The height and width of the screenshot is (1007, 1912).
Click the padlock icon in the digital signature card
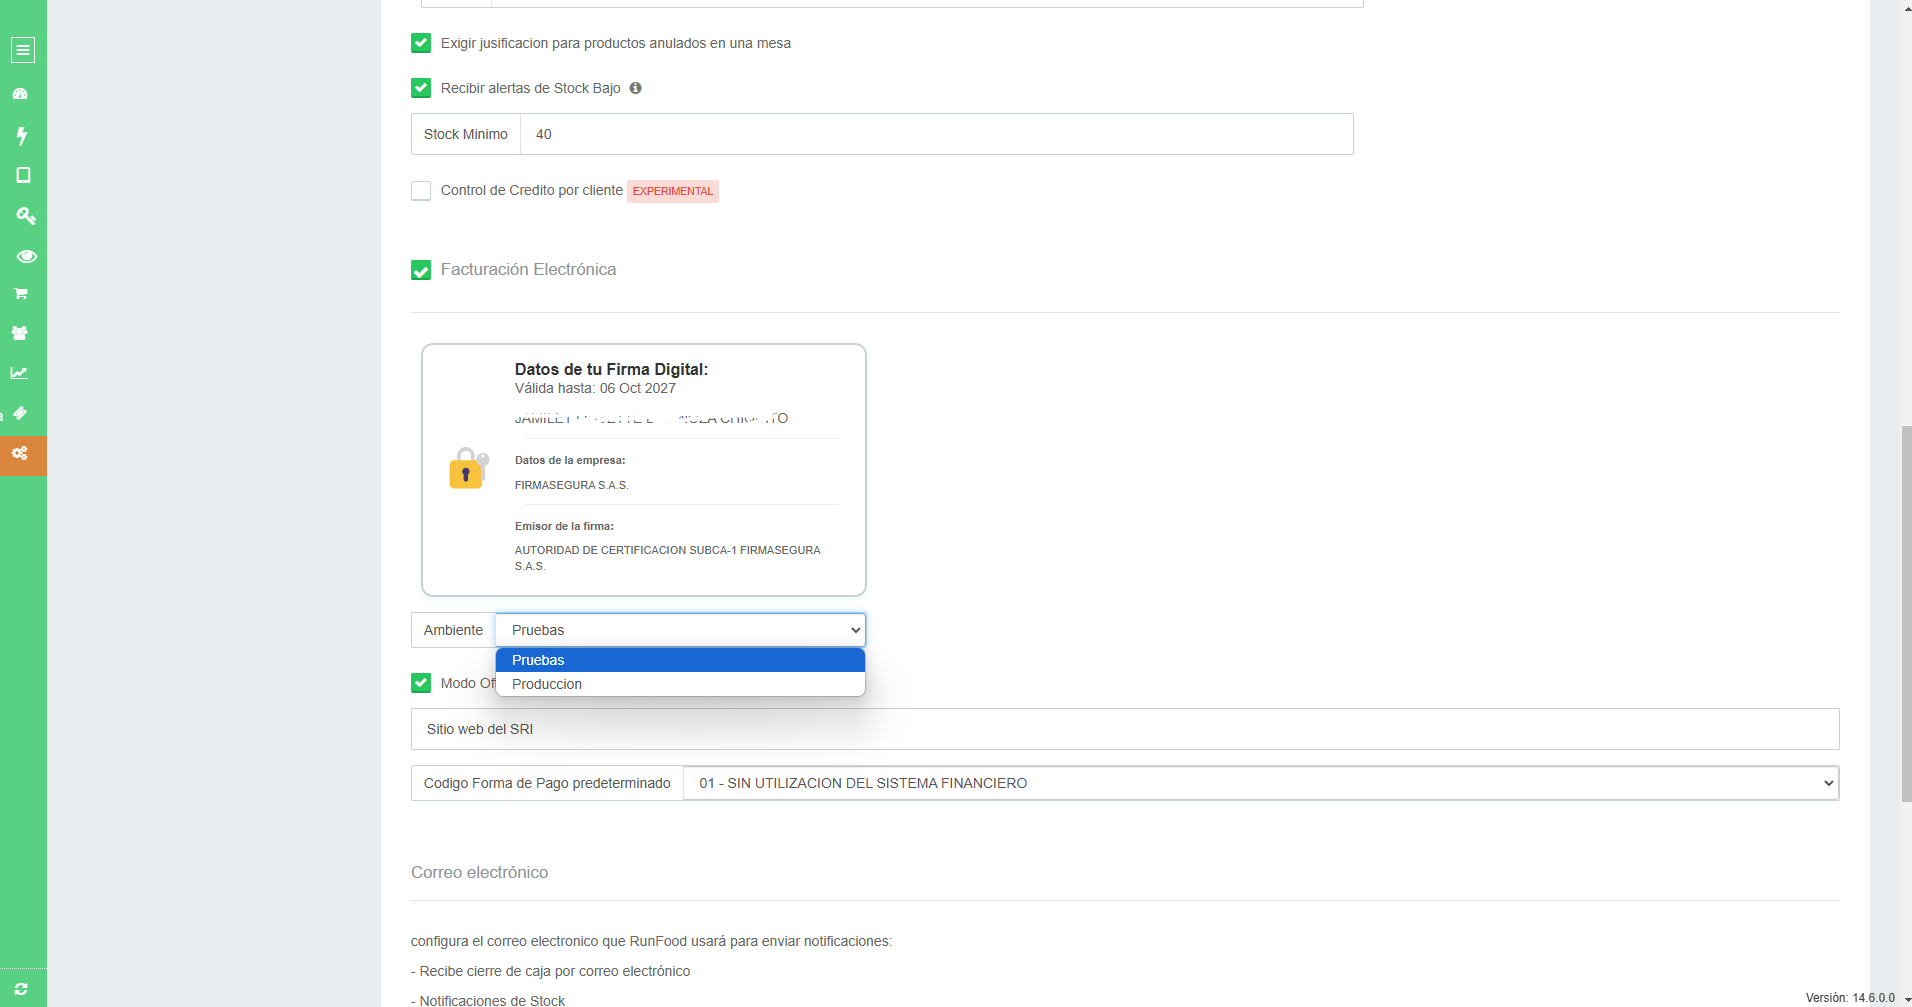[468, 468]
